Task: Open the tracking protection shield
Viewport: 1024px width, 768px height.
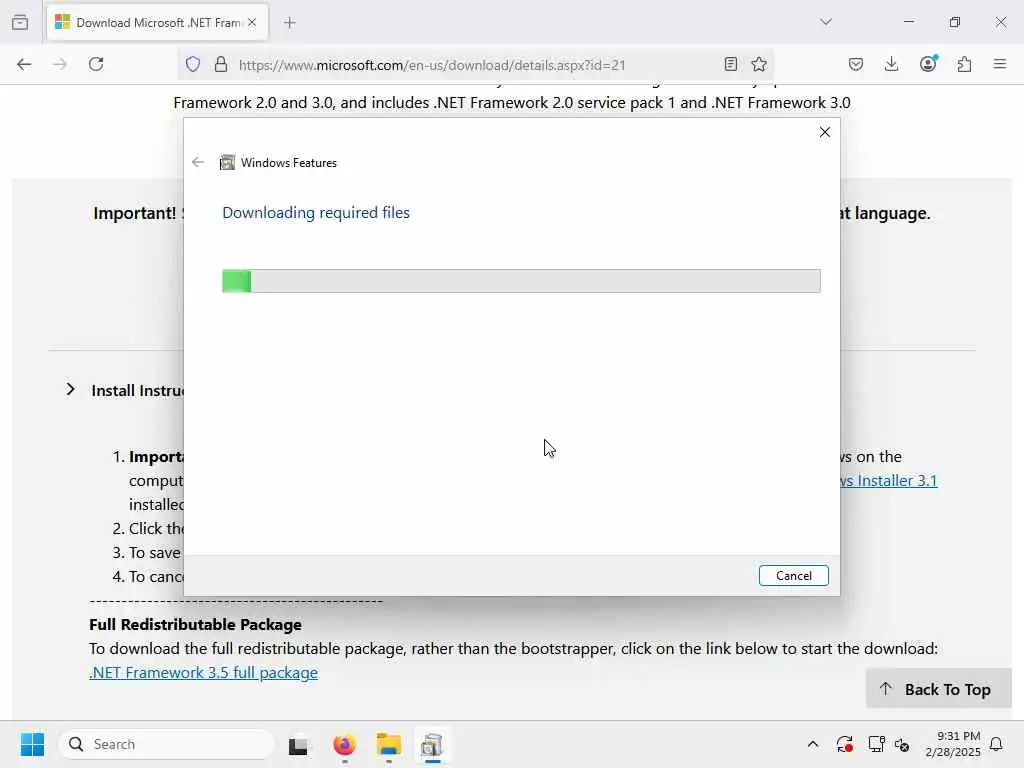Action: [193, 64]
